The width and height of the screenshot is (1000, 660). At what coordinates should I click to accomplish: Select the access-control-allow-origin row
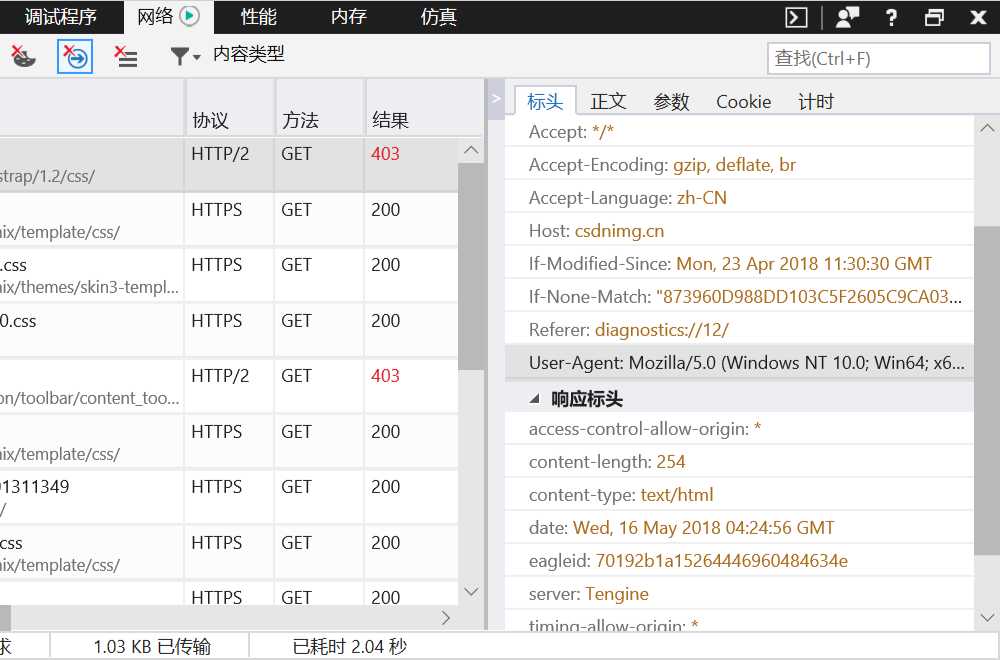(x=739, y=429)
